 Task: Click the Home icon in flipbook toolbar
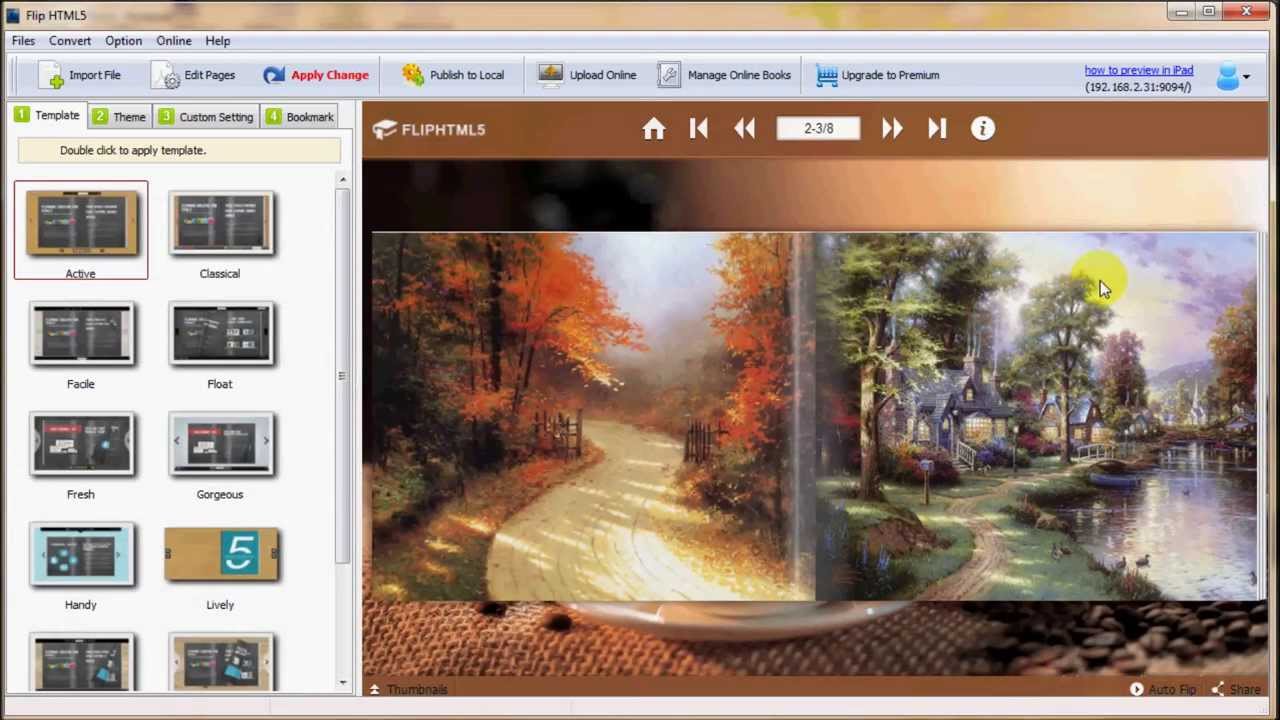click(x=654, y=129)
